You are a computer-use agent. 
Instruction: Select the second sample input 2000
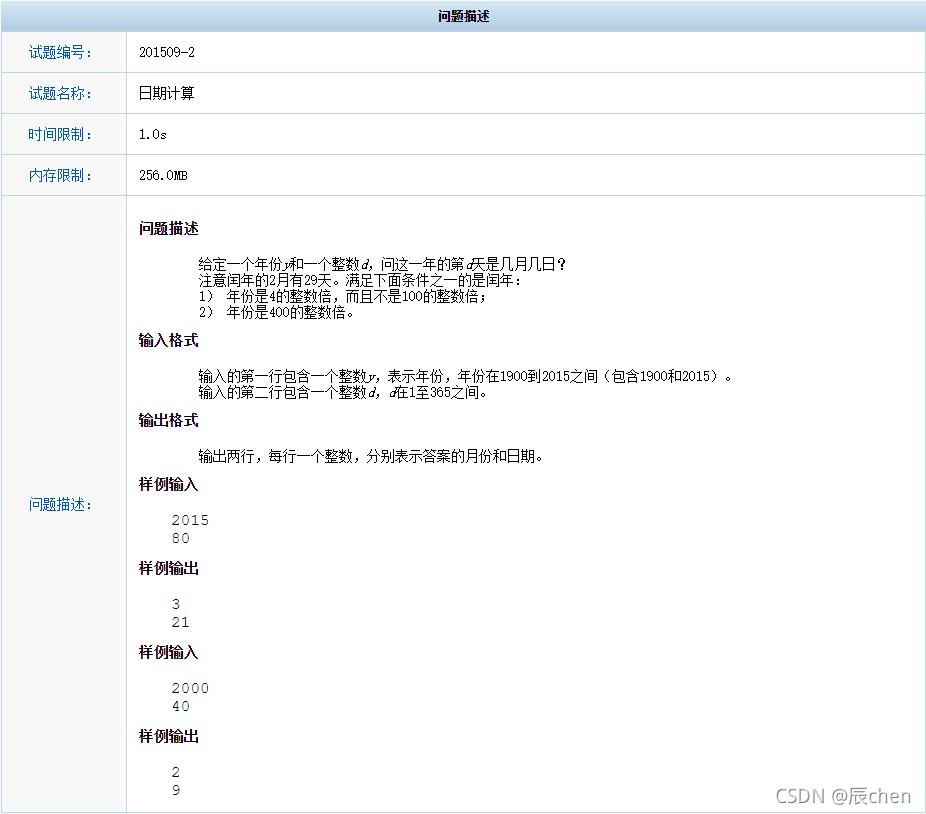(188, 688)
